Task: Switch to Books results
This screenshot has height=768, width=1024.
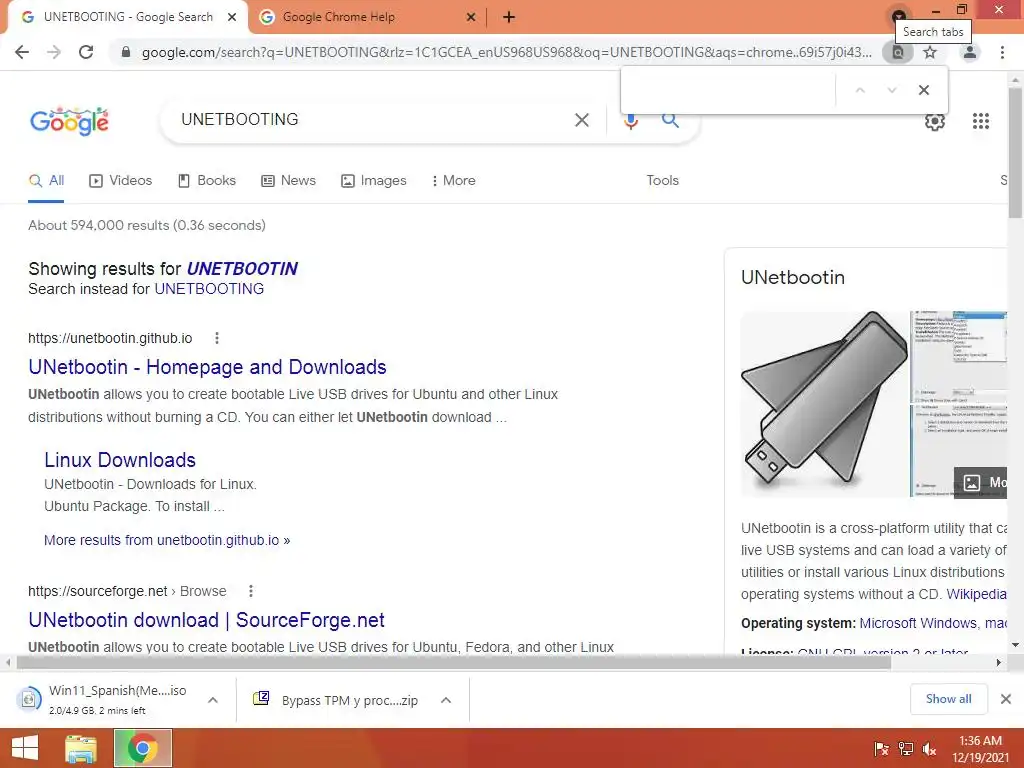Action: (x=206, y=181)
